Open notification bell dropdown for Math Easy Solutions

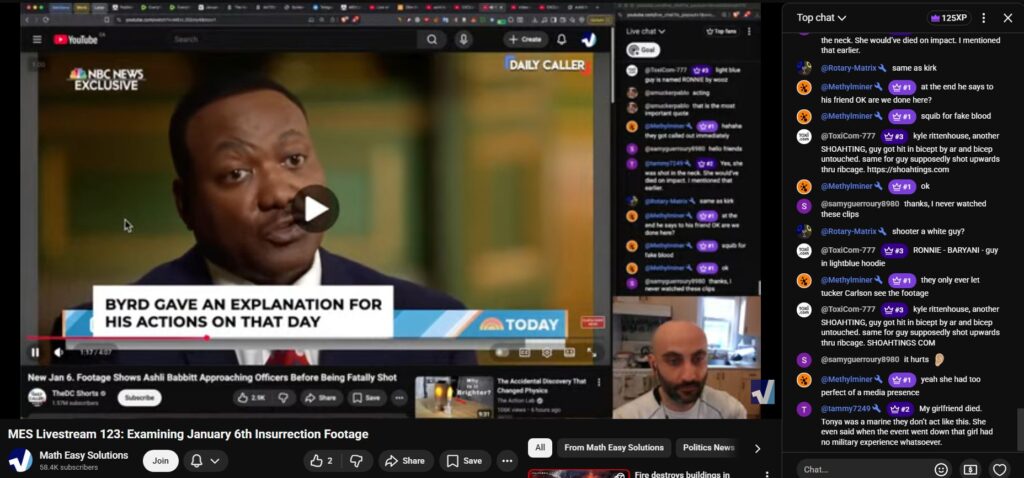(x=203, y=461)
